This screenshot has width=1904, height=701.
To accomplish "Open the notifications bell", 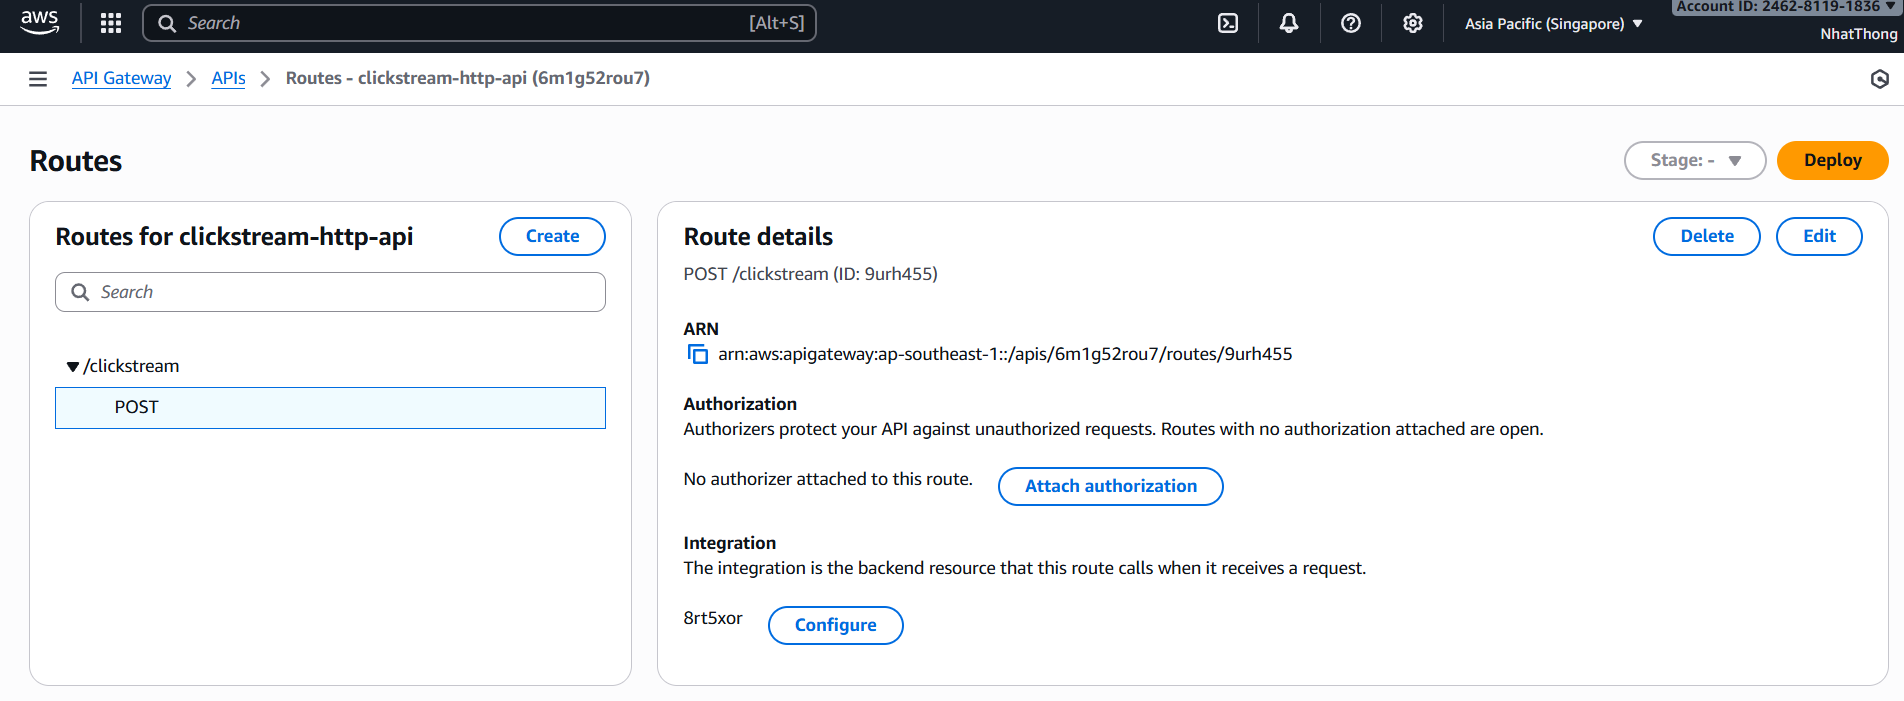I will tap(1289, 23).
